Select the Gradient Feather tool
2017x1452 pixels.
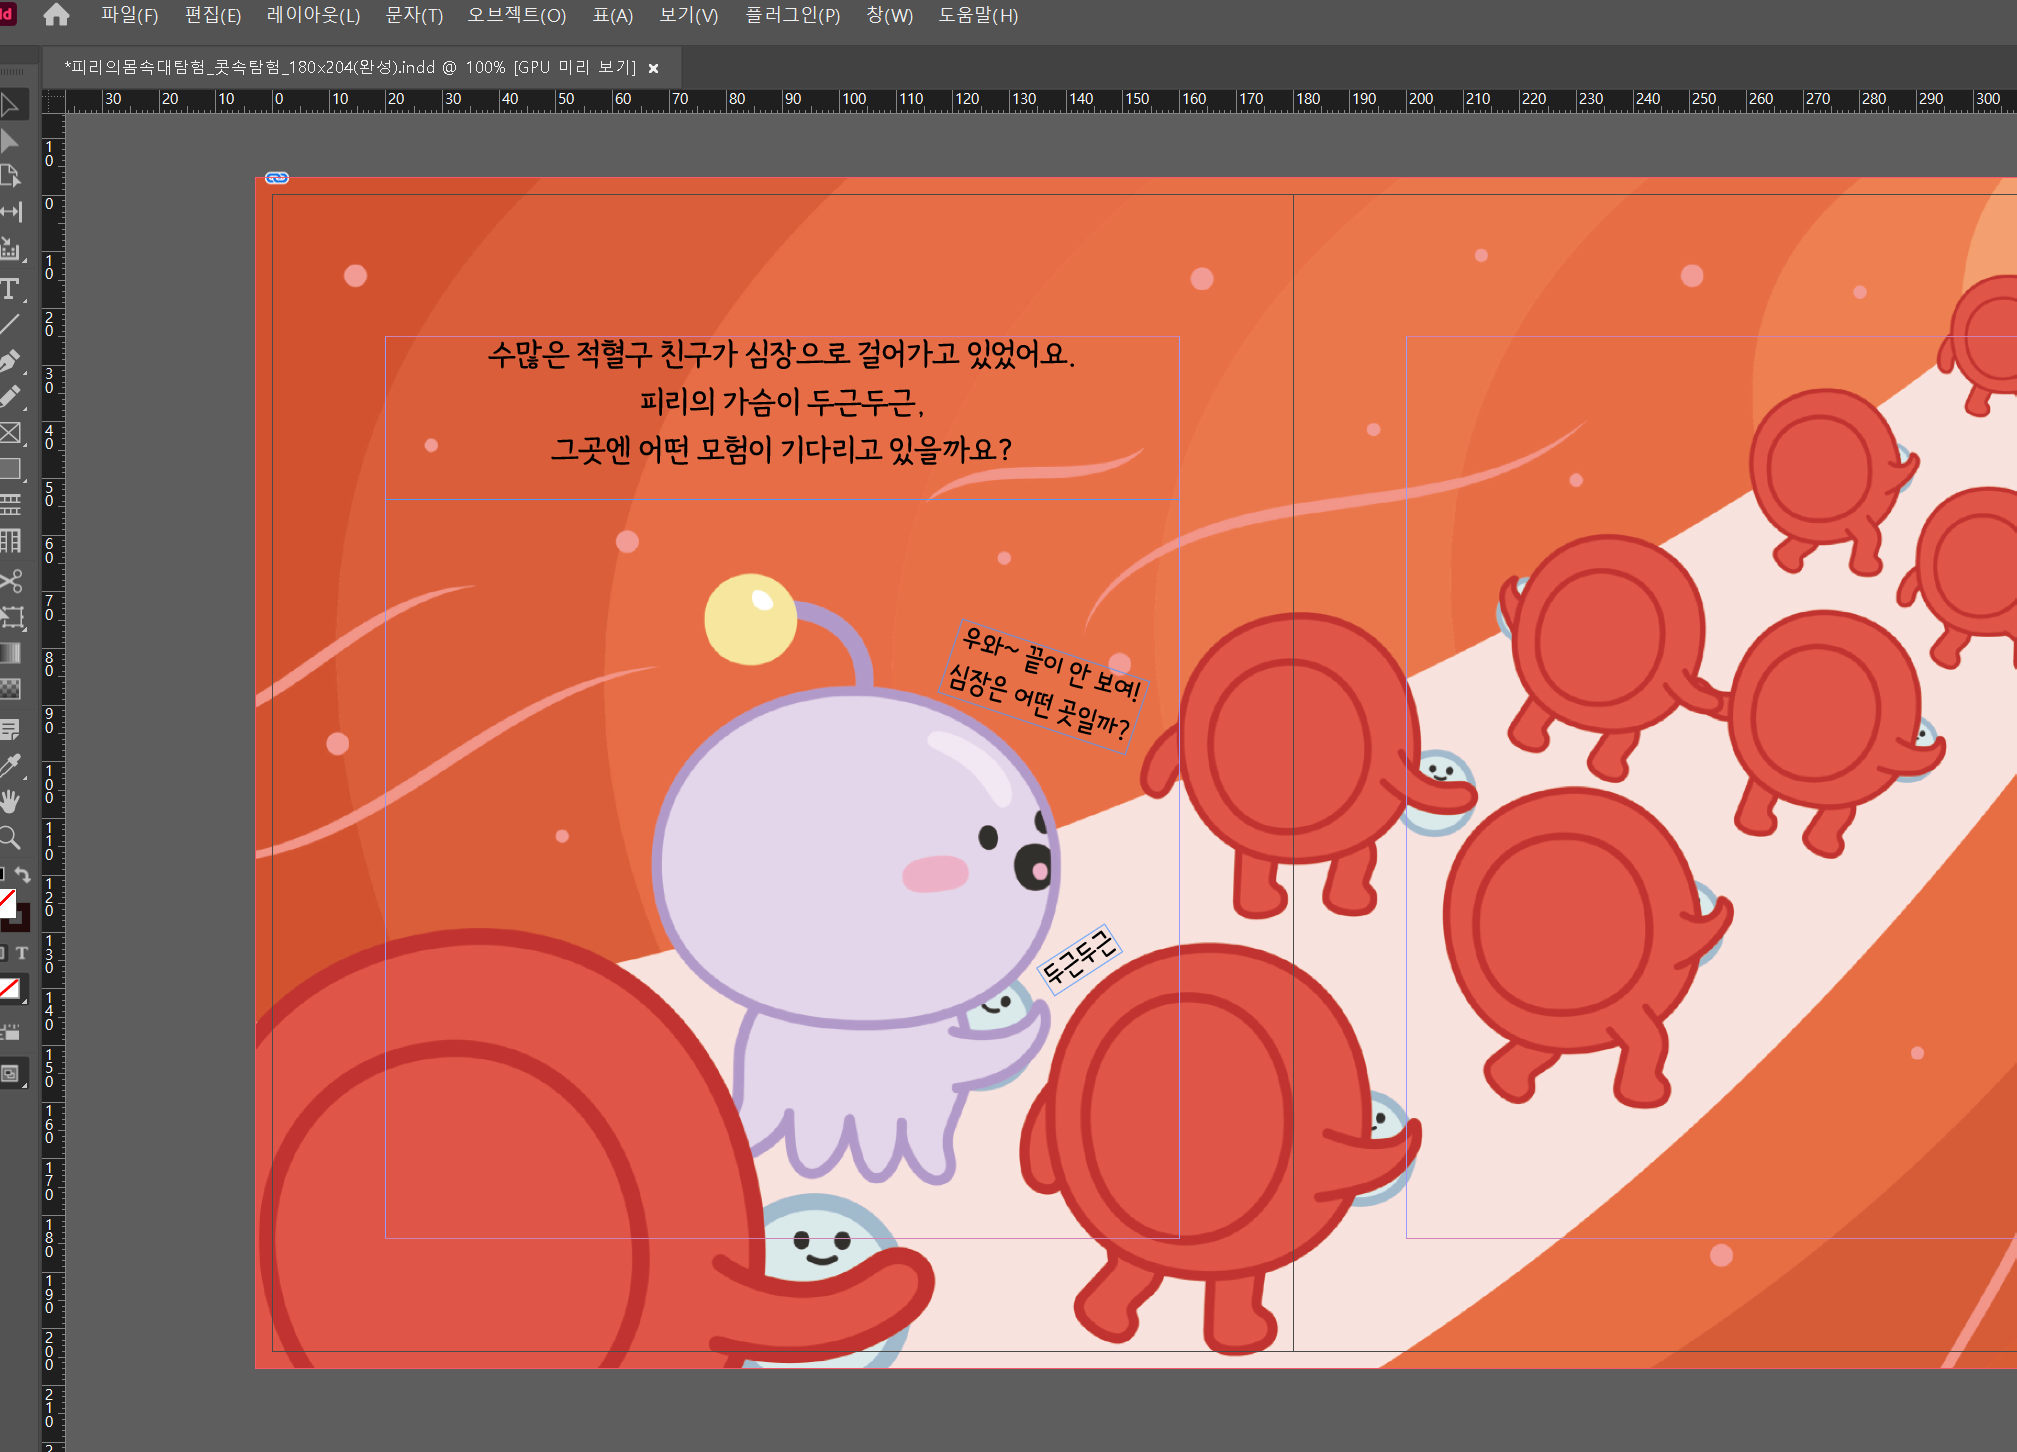pos(10,689)
